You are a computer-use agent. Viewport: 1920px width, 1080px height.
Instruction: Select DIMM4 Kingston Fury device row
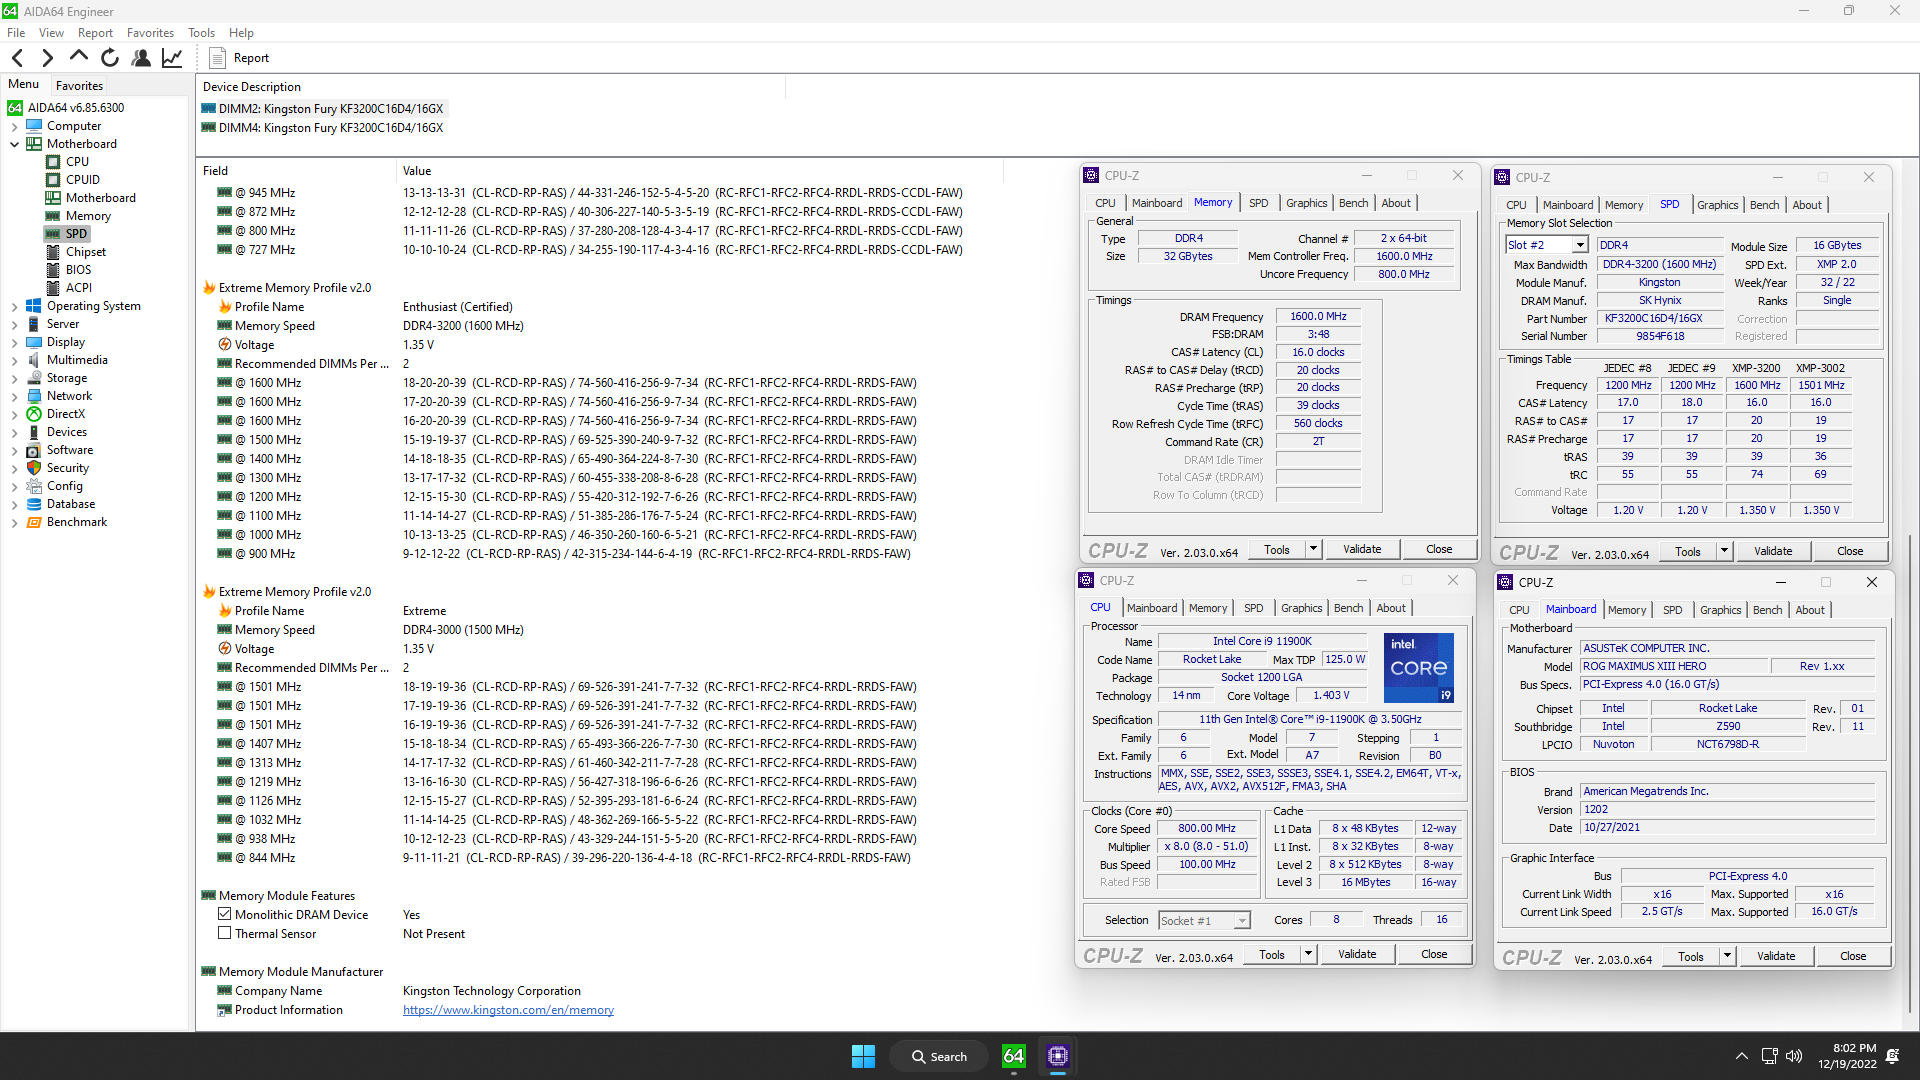pos(323,128)
